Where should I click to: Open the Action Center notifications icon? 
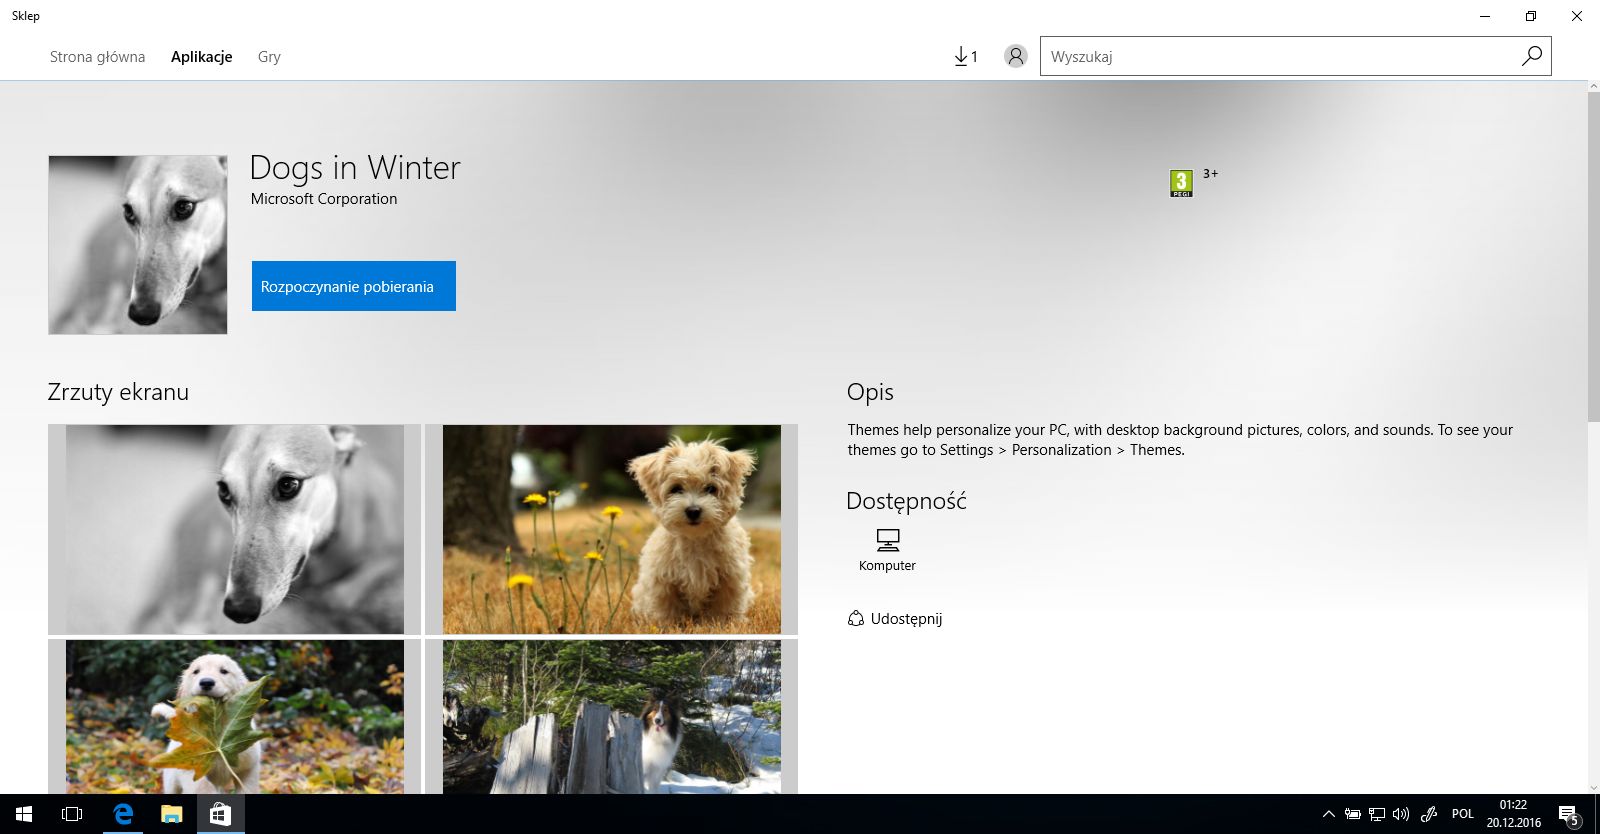(1569, 815)
